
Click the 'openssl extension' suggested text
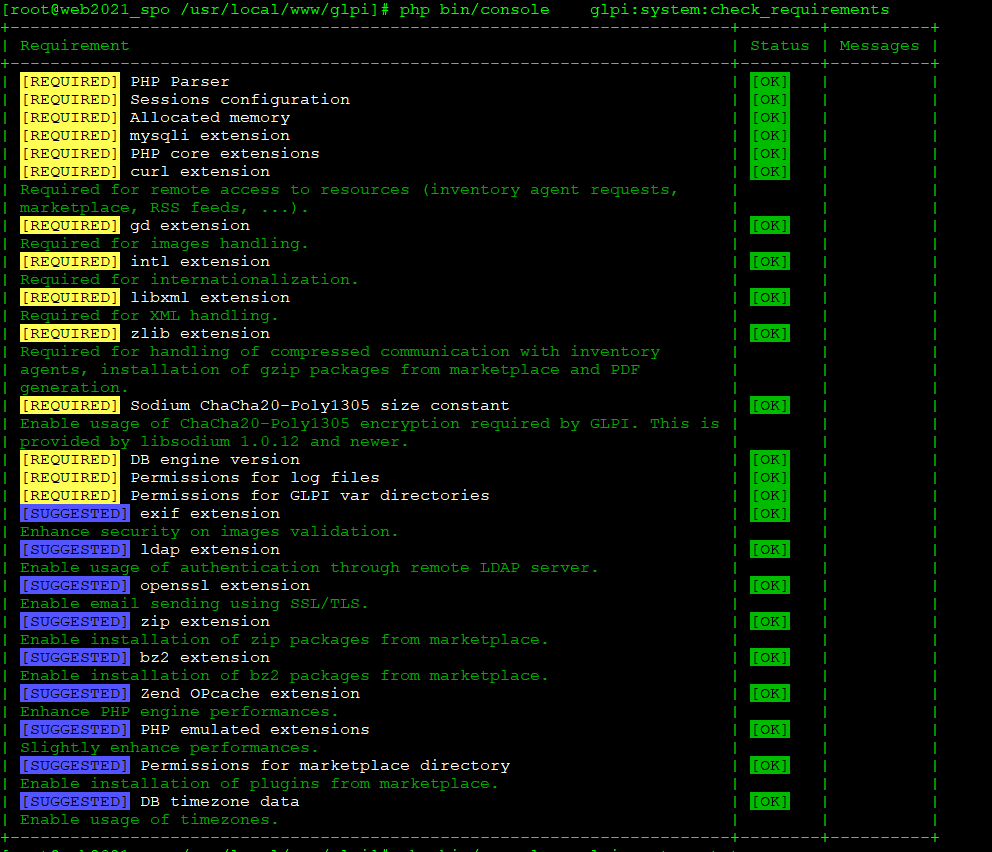(x=225, y=586)
